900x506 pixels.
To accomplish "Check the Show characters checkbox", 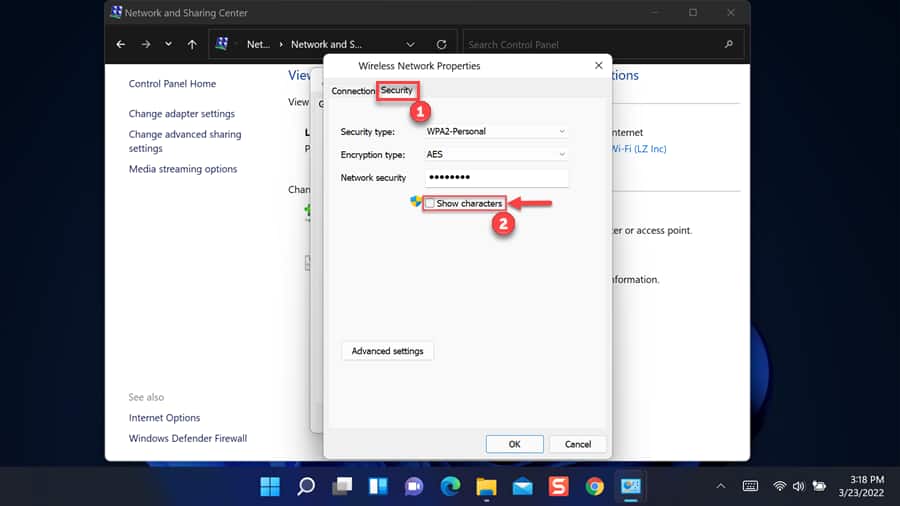I will click(x=430, y=204).
